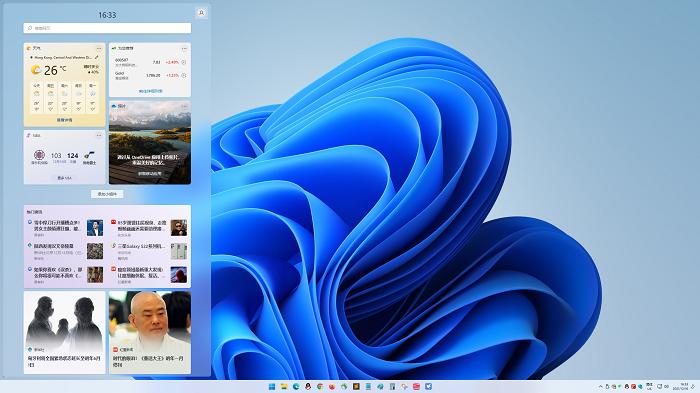
Task: Open the family silhouette news card
Action: [x=64, y=333]
